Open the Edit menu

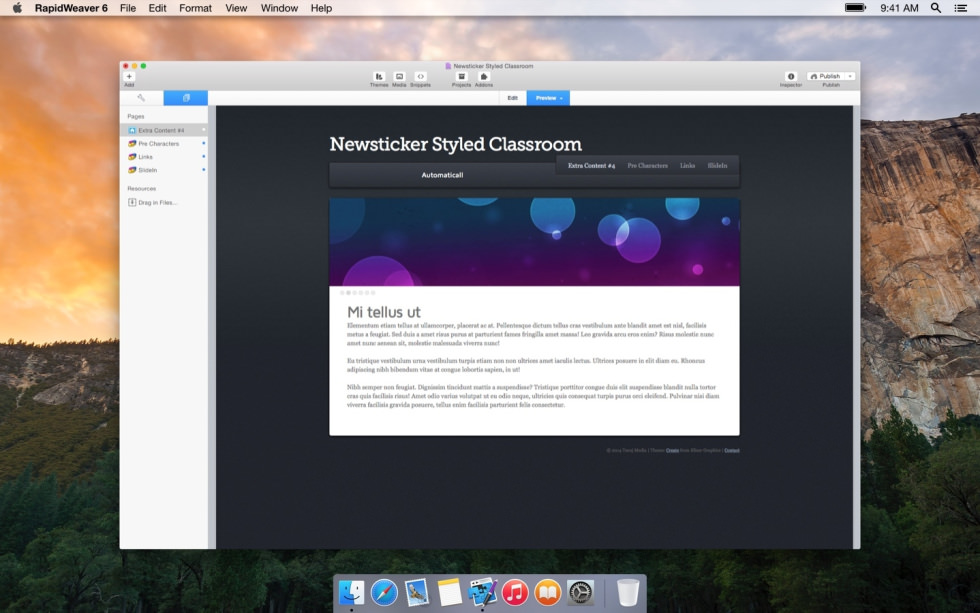point(158,8)
